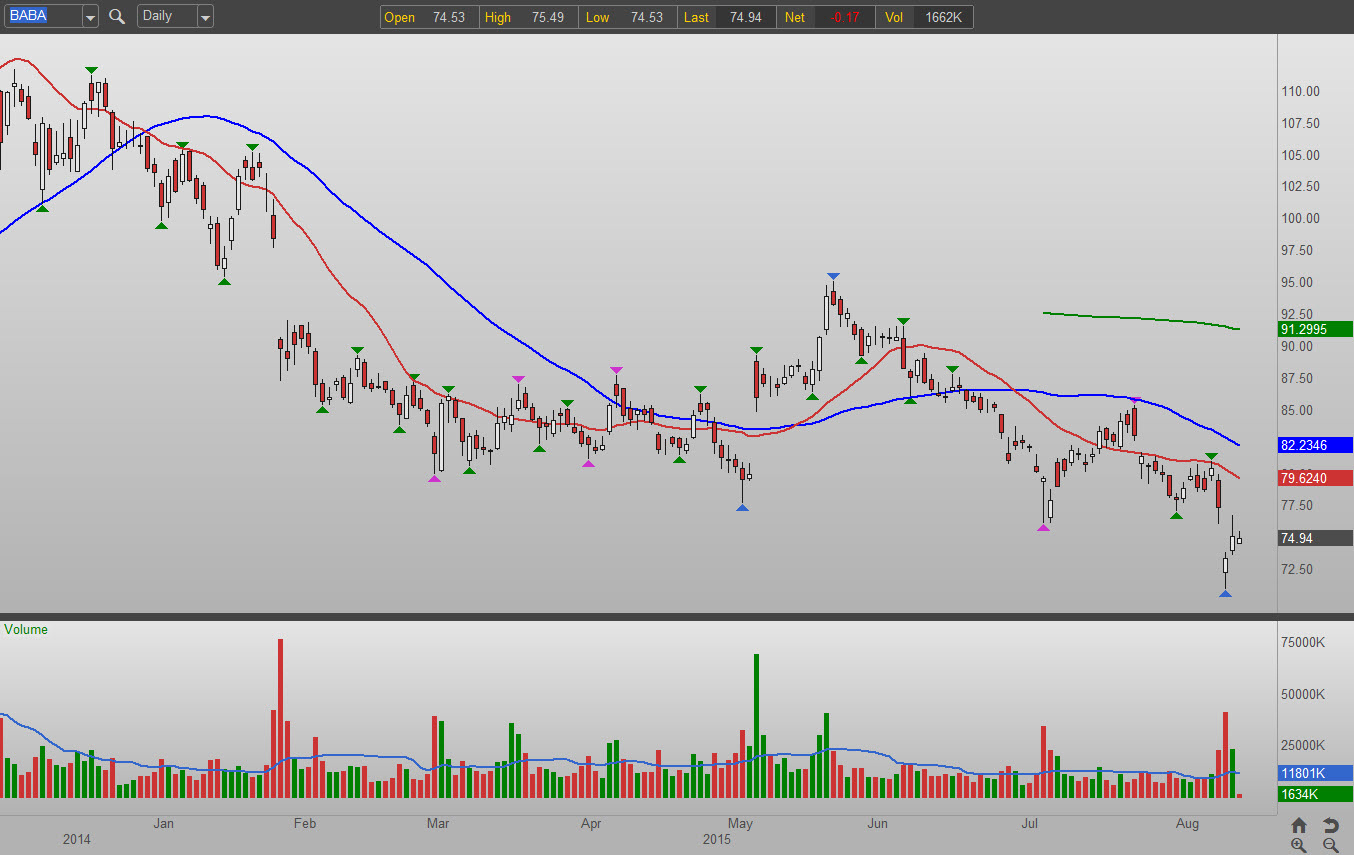Zoom out using the minus magnifier icon

coord(1330,845)
